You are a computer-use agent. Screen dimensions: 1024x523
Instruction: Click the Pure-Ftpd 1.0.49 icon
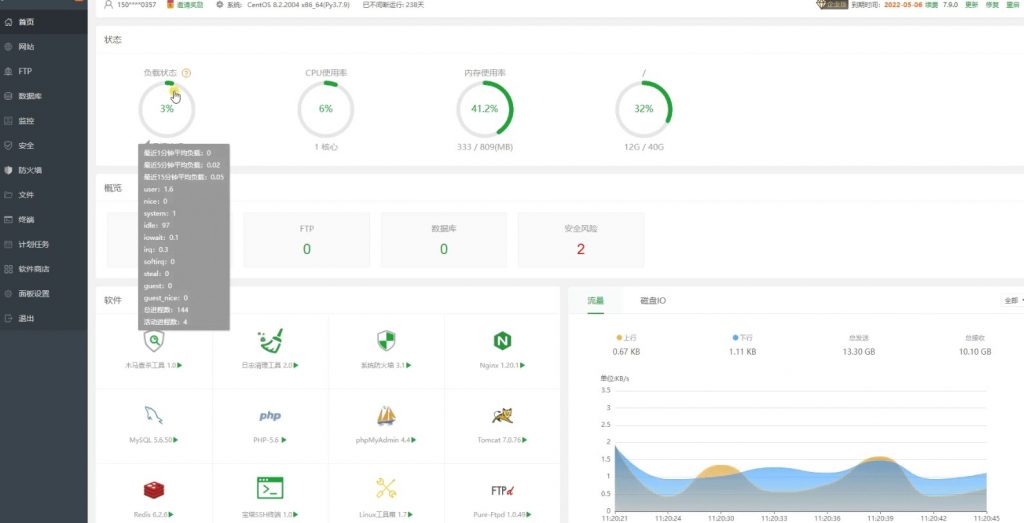click(502, 489)
